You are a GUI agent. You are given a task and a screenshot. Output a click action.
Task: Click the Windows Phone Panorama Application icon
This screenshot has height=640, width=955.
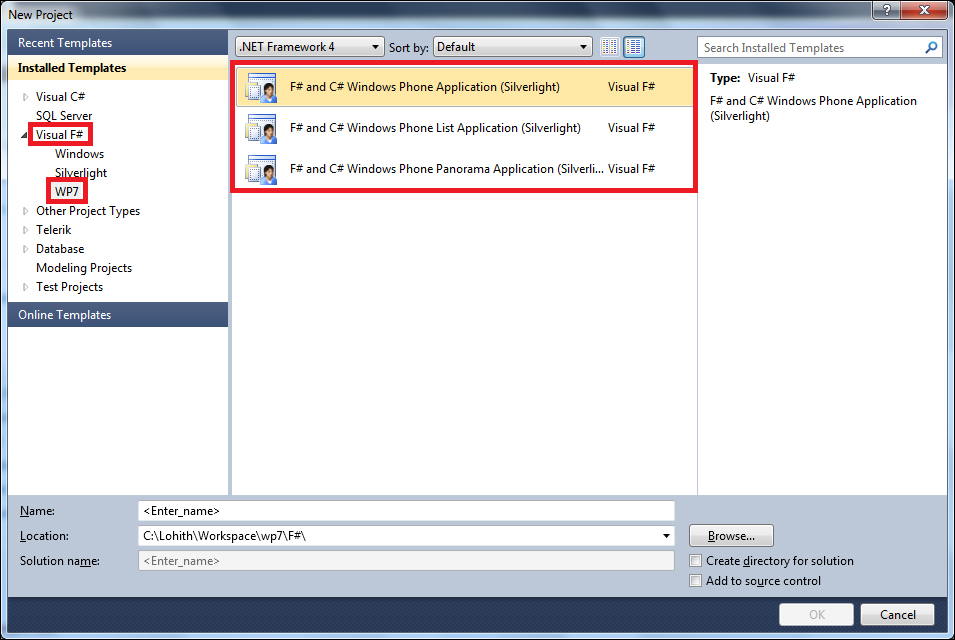click(261, 169)
